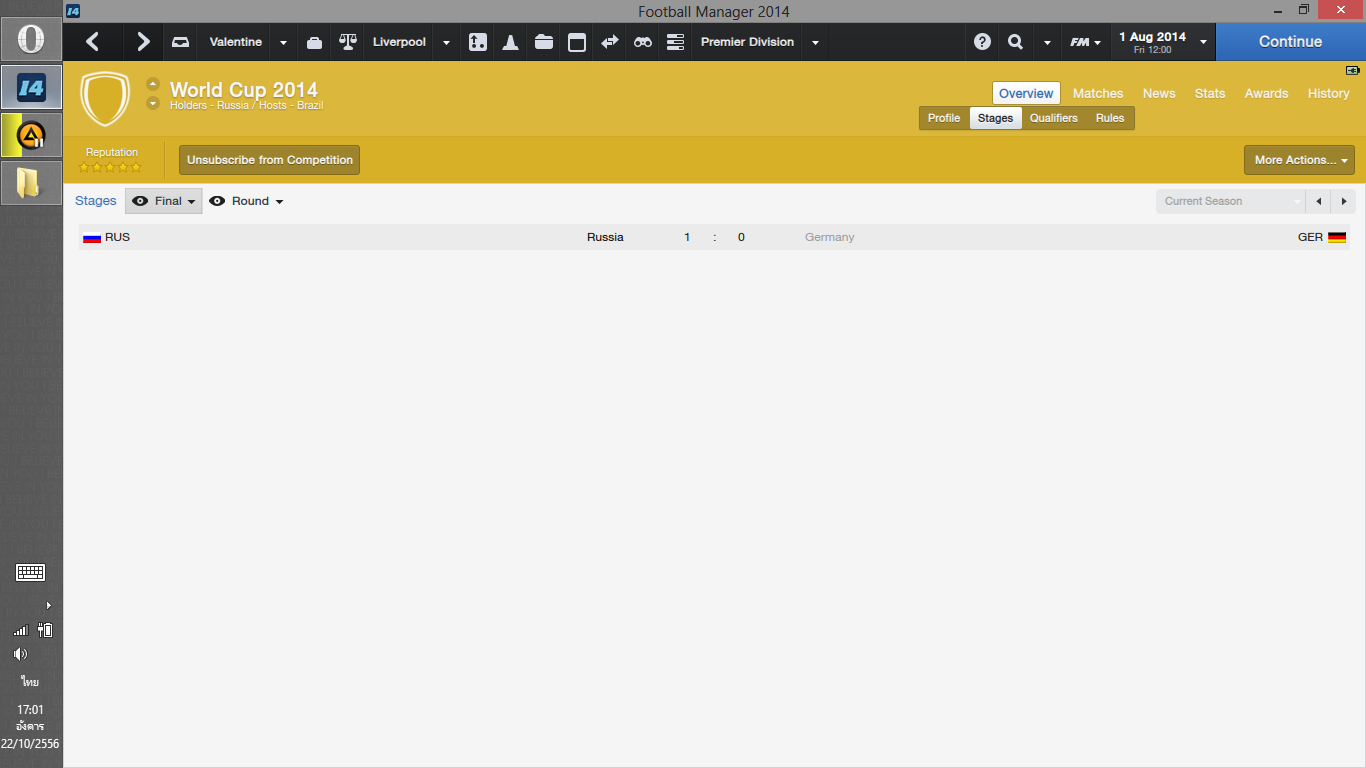1366x768 pixels.
Task: Click the Valentine manager name
Action: (236, 42)
